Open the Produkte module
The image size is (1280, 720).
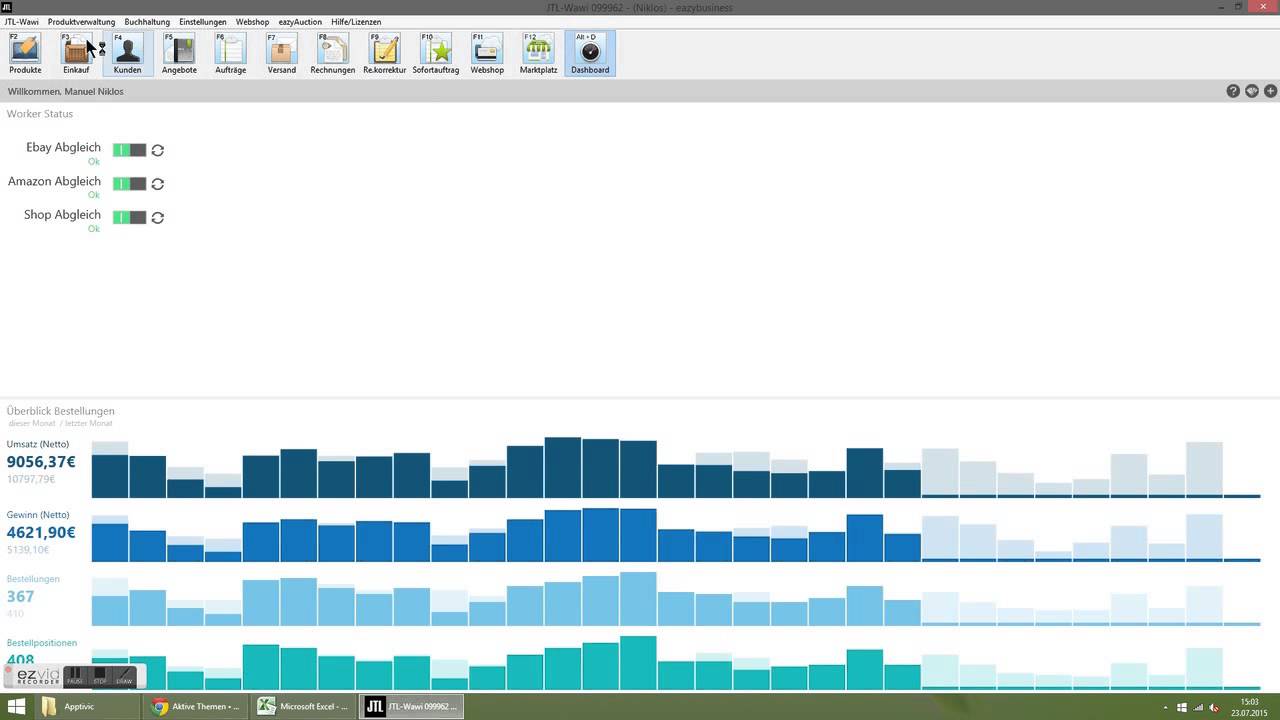pyautogui.click(x=25, y=54)
